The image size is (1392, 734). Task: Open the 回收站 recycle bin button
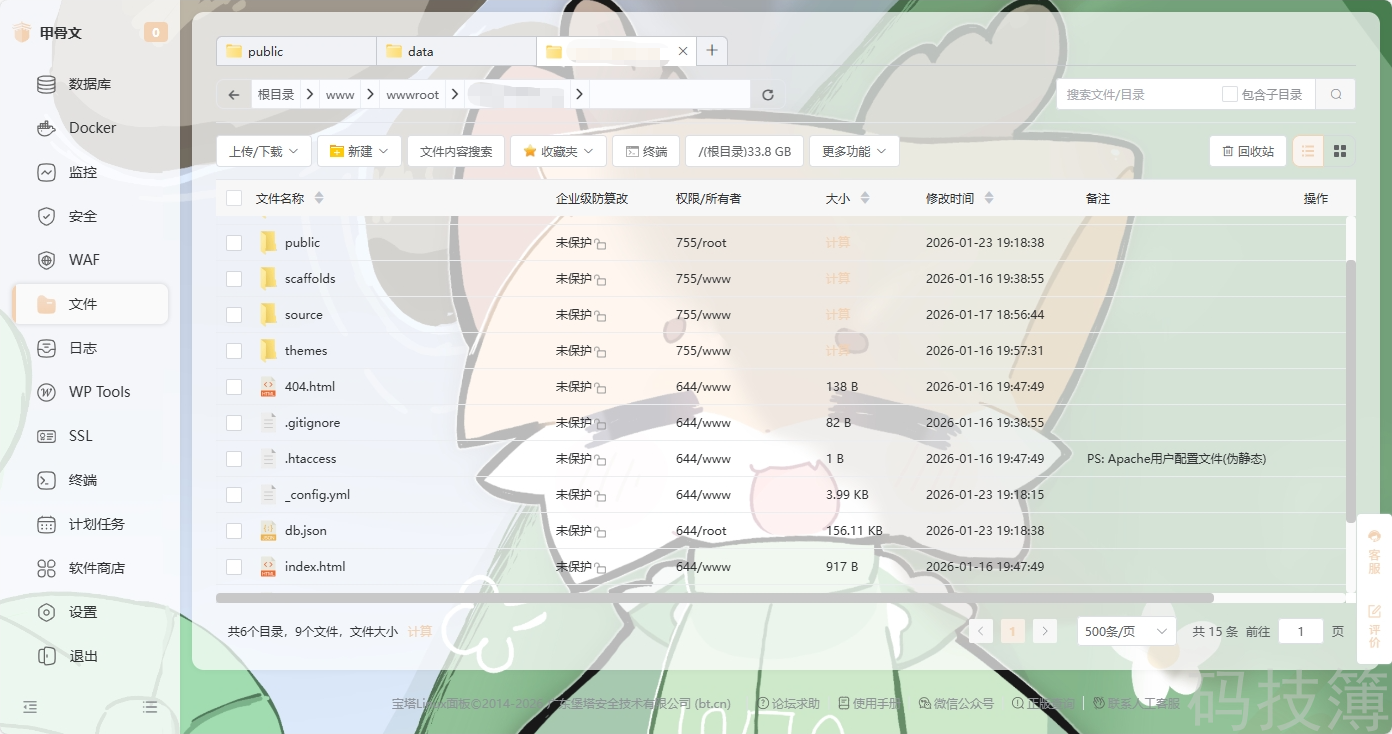[x=1247, y=152]
